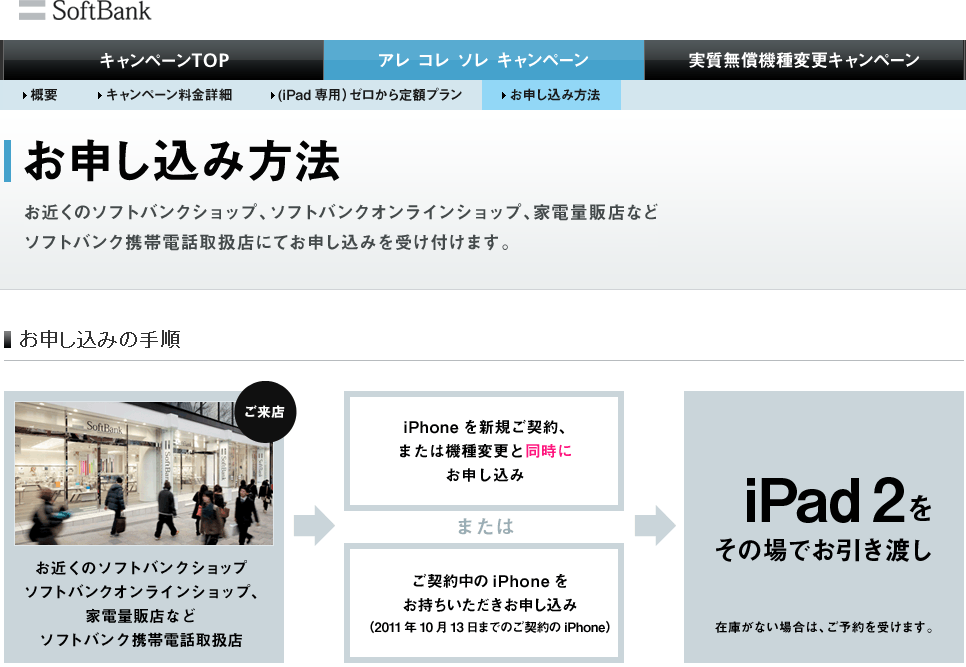Open the キャンペーンTOP tab
966x667 pixels.
(163, 60)
